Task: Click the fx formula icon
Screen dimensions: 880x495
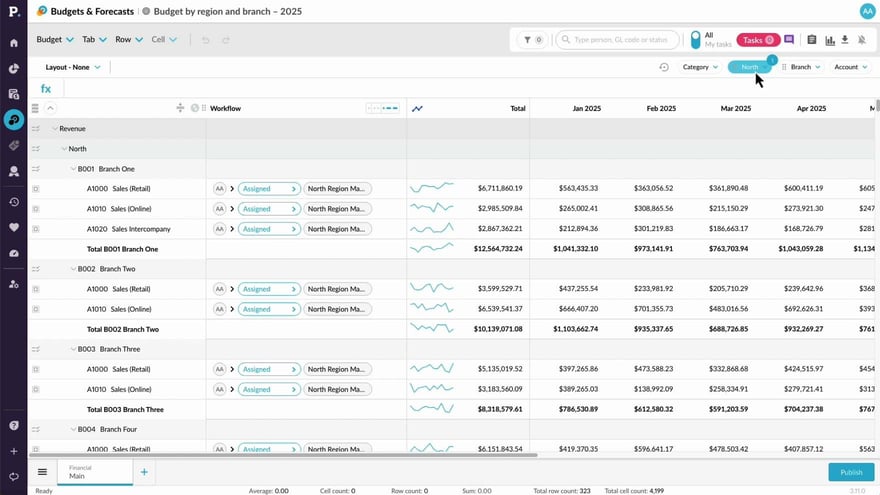Action: [46, 89]
